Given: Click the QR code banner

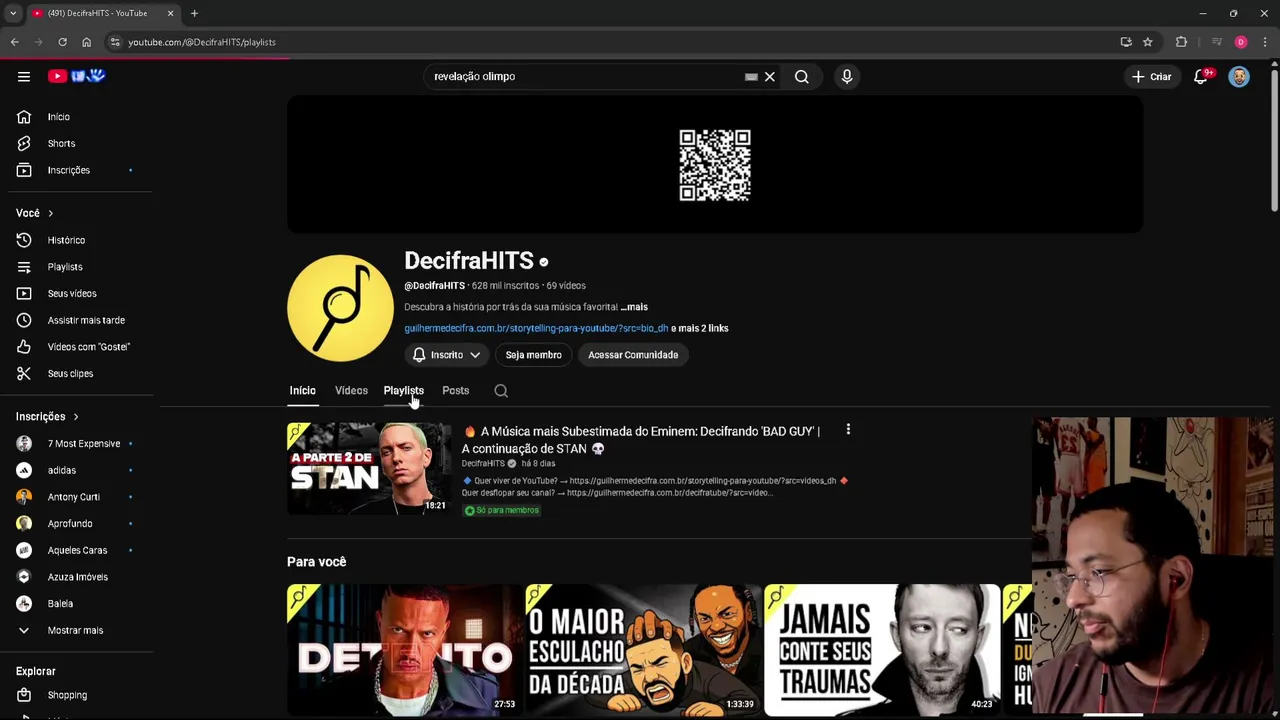Looking at the screenshot, I should (715, 165).
